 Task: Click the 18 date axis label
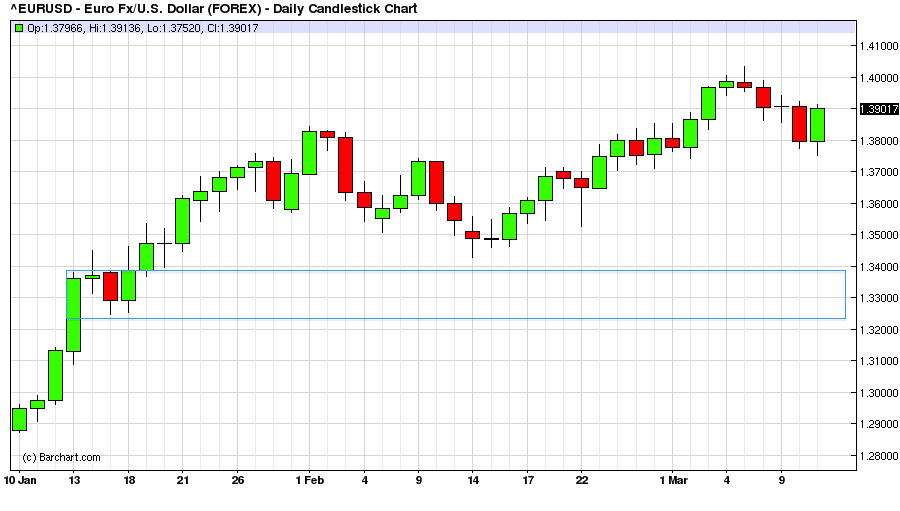(x=129, y=480)
